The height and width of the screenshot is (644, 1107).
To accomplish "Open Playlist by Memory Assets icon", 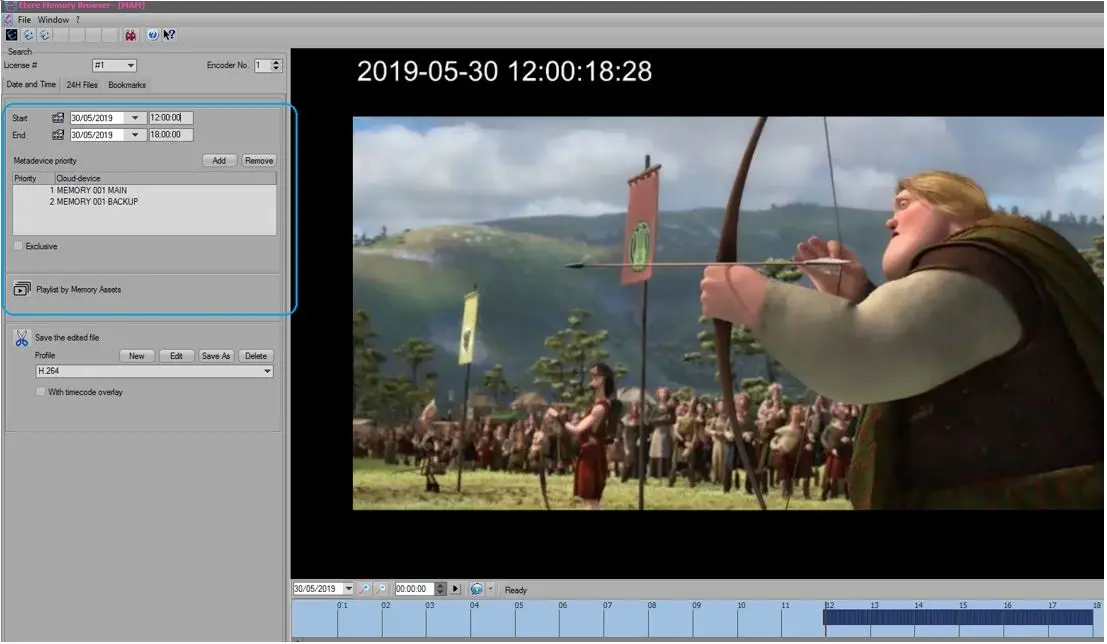I will (22, 290).
